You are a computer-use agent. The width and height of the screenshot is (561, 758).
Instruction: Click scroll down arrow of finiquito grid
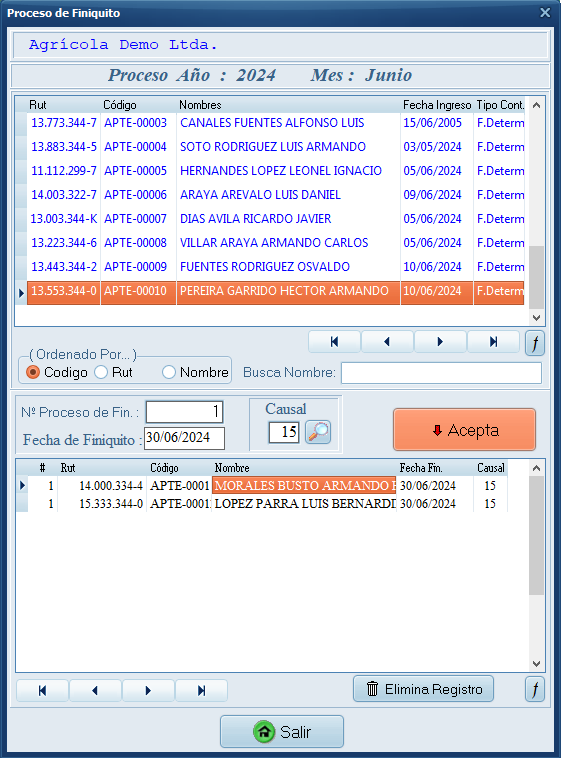(x=536, y=664)
